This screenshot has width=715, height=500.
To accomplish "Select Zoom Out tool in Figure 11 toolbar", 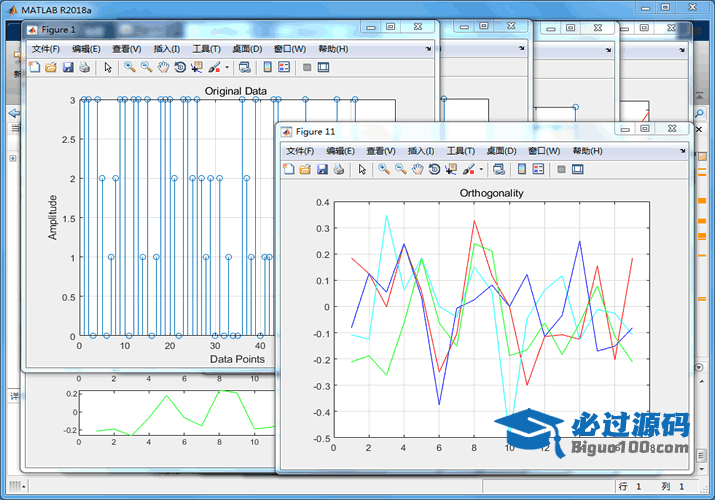I will [401, 170].
